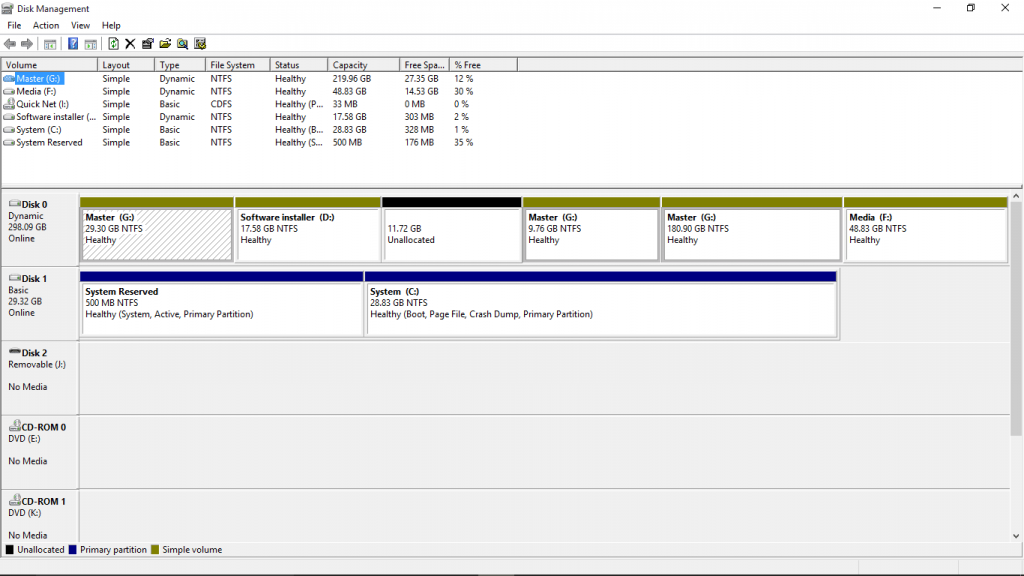Click the DVD (E:) label under CD-ROM 0
1024x576 pixels.
(x=24, y=439)
